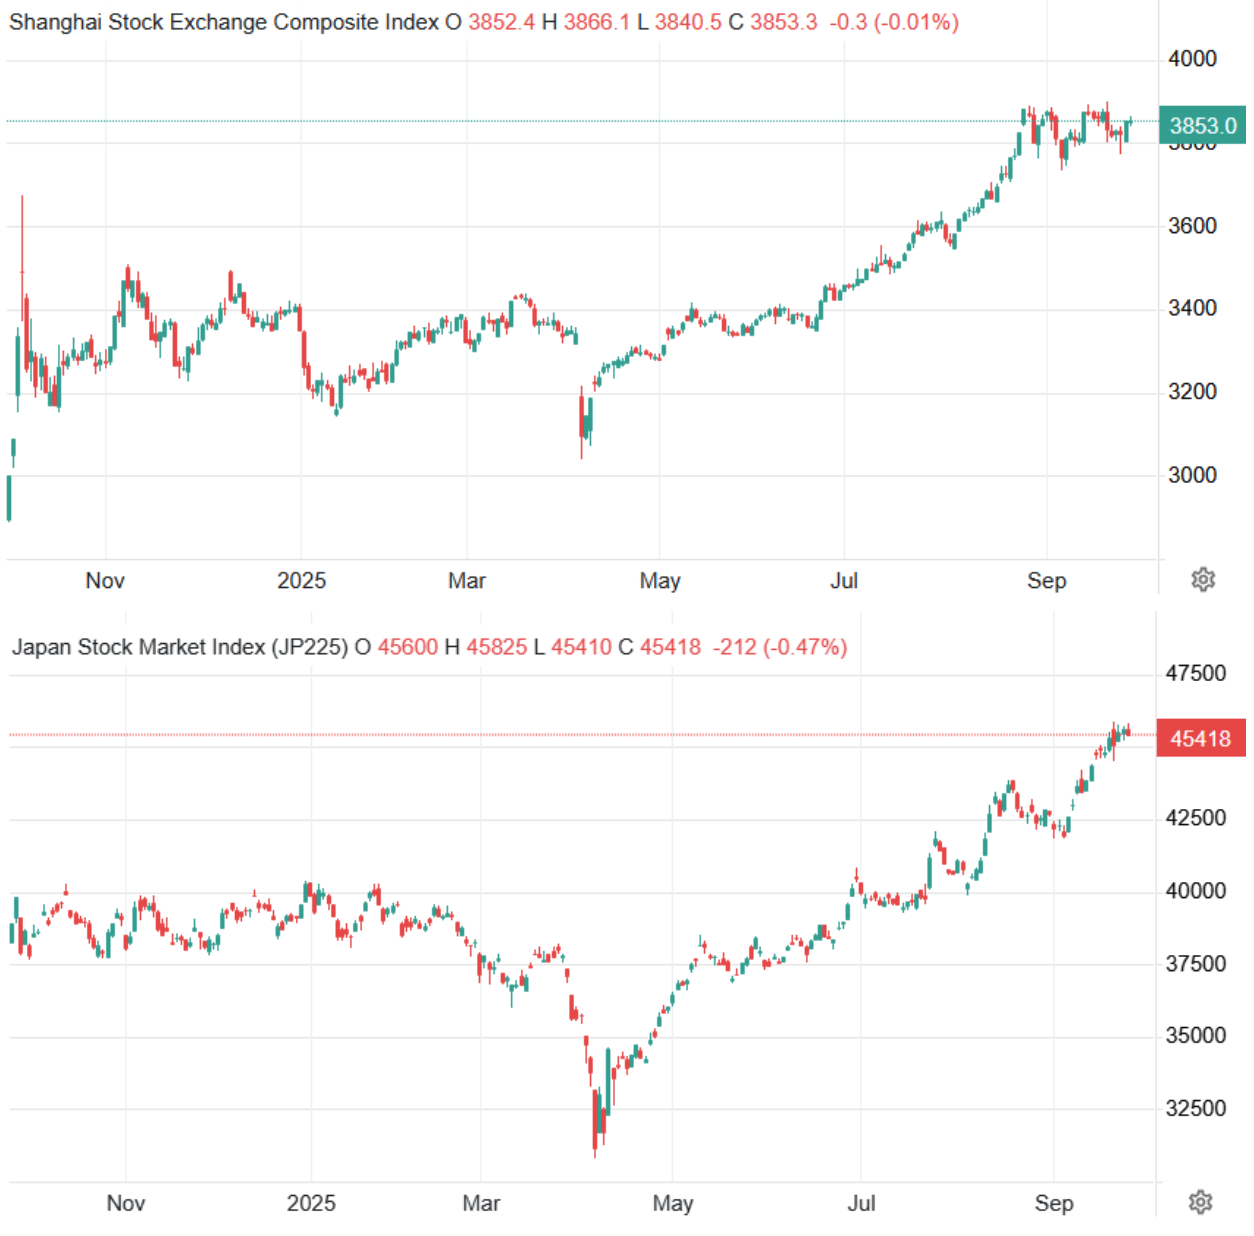Click the Shanghai closing value 3853.3 in header
The image size is (1254, 1236).
[x=783, y=22]
